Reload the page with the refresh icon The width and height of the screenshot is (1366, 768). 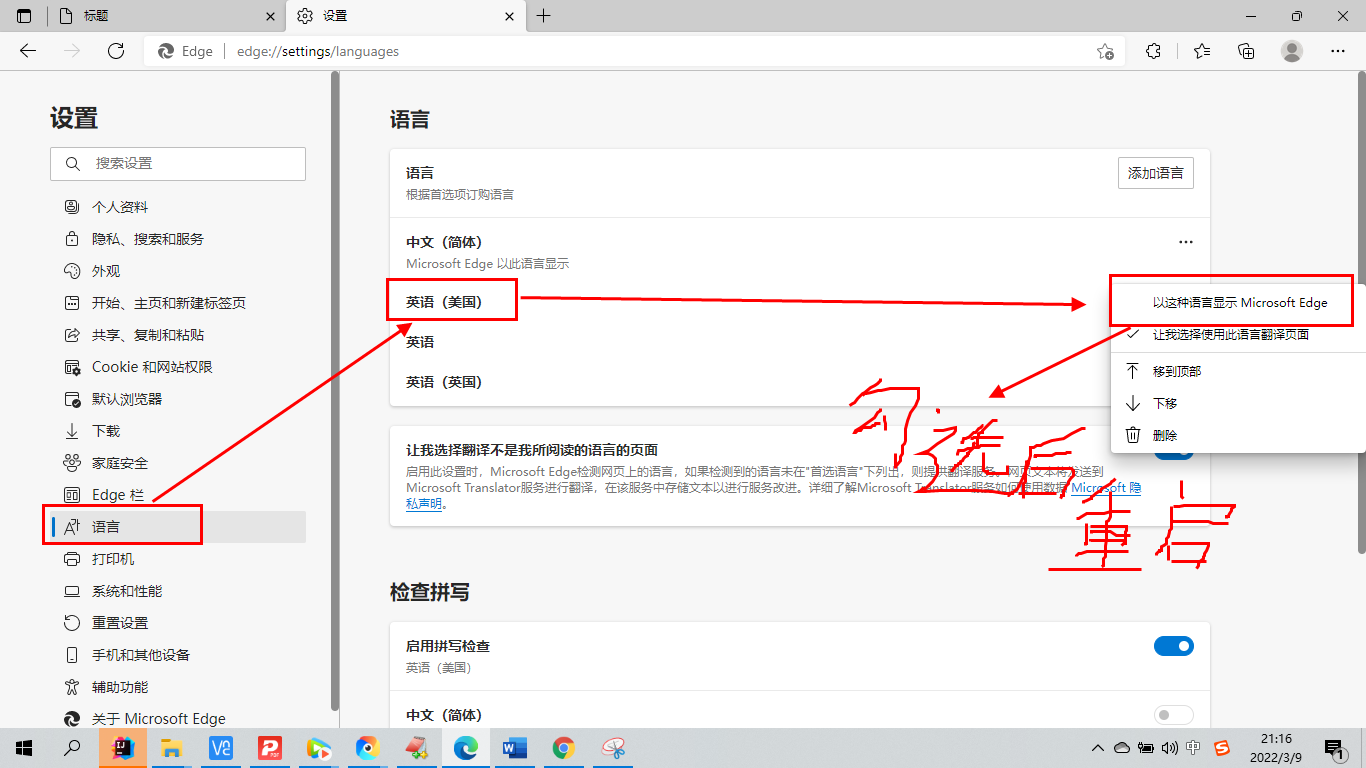tap(116, 51)
